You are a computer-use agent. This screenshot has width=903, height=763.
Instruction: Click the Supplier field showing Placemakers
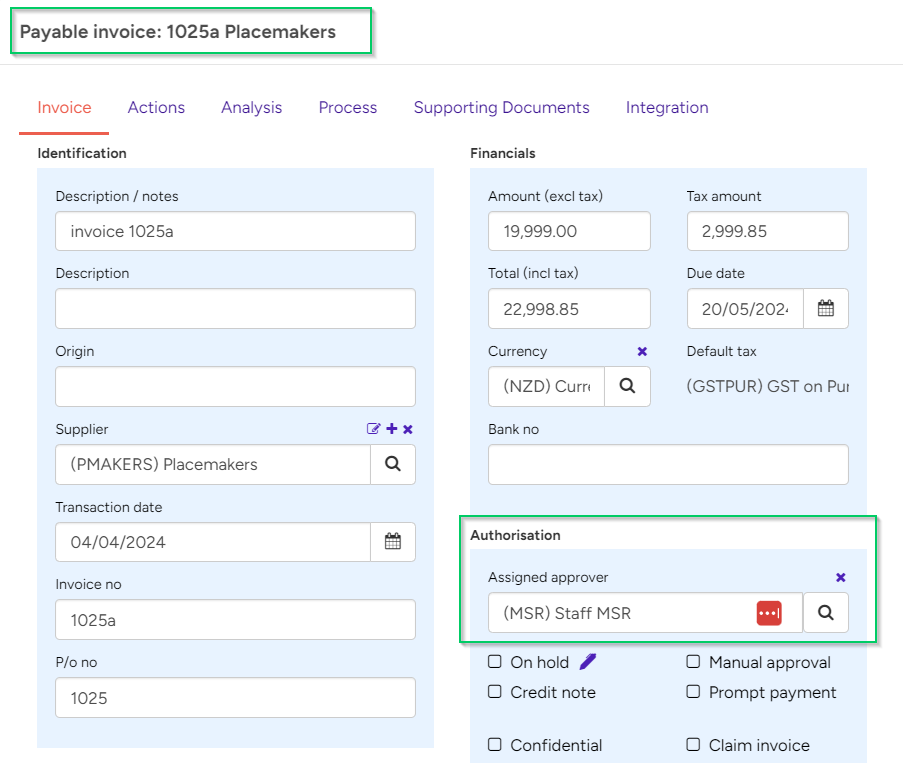tap(213, 464)
